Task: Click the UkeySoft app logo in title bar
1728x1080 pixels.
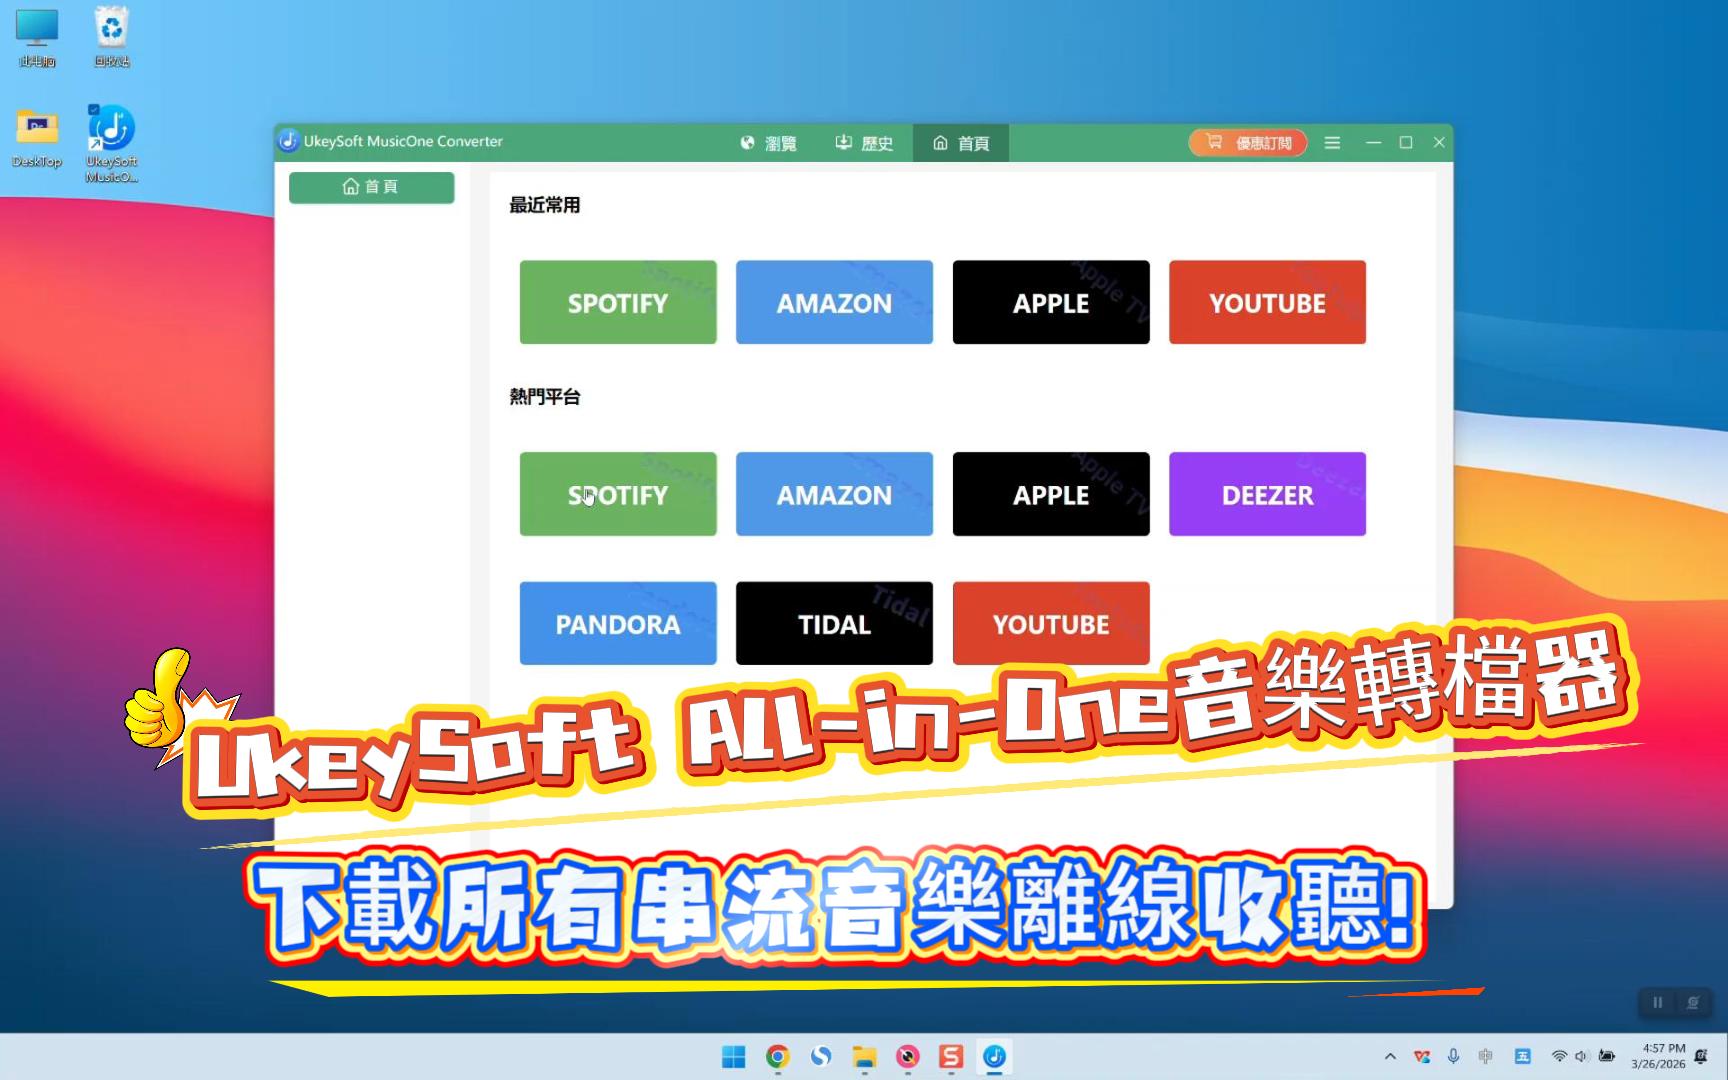Action: click(x=288, y=141)
